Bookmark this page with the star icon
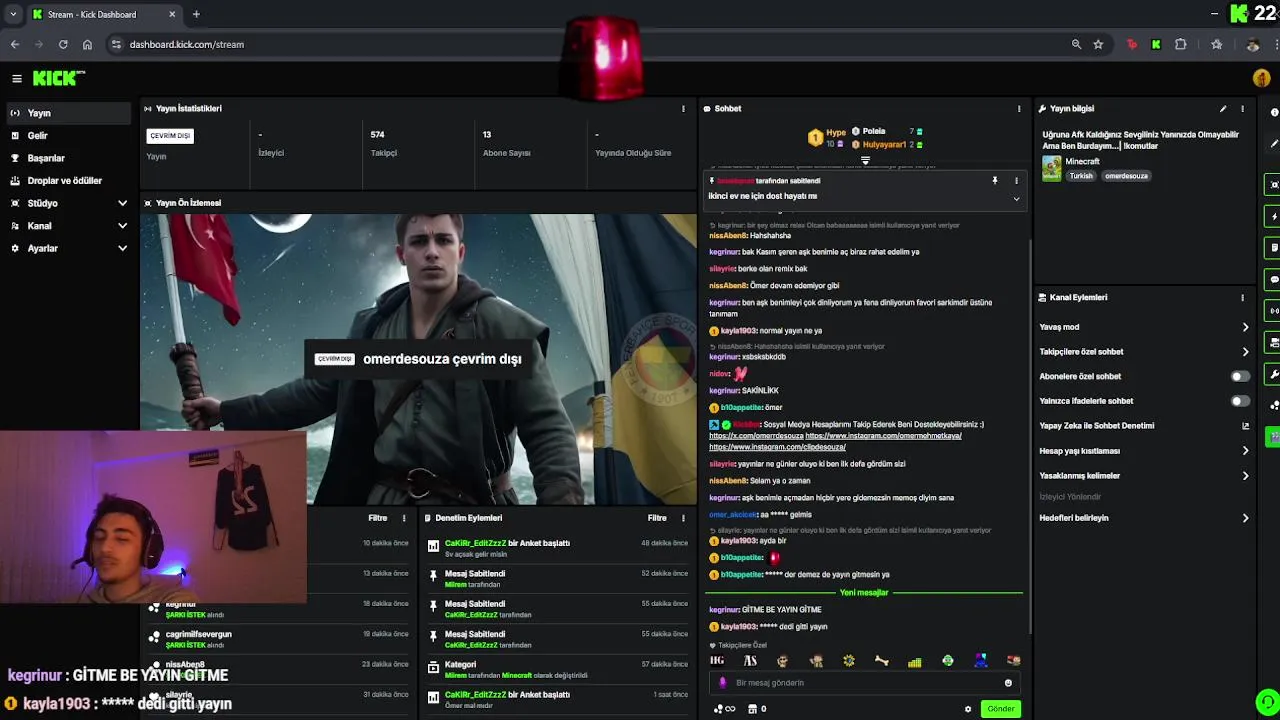 point(1098,44)
